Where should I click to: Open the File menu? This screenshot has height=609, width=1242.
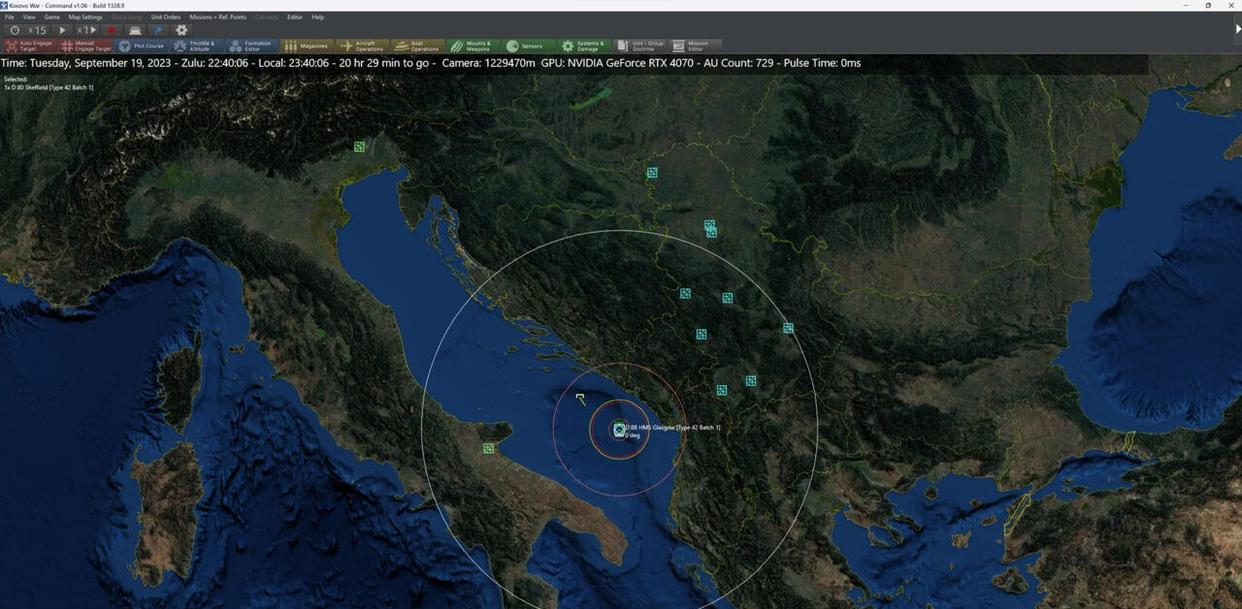[10, 17]
